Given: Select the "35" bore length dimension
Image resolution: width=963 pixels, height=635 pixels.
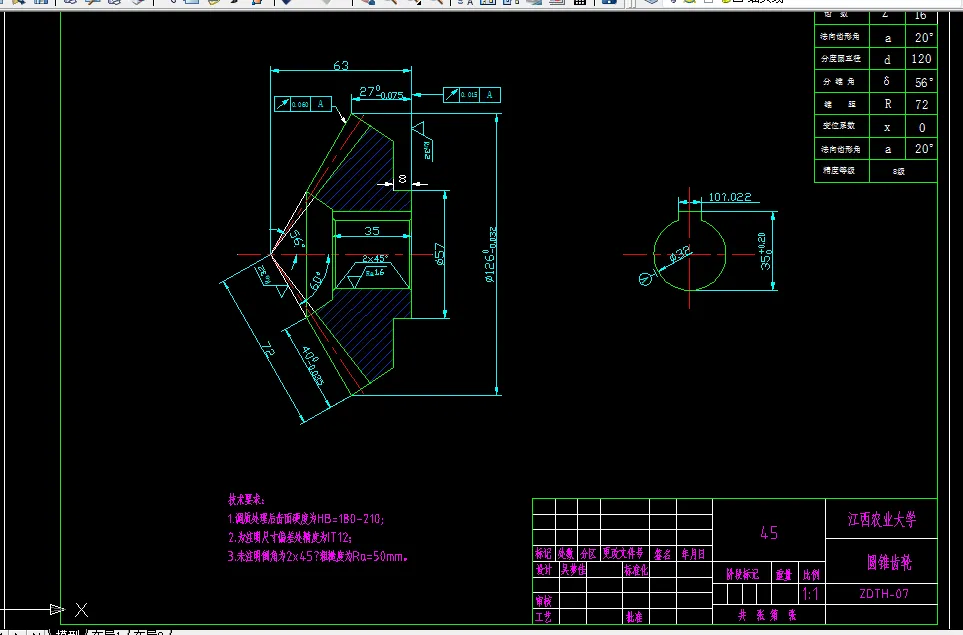Looking at the screenshot, I should coord(372,231).
